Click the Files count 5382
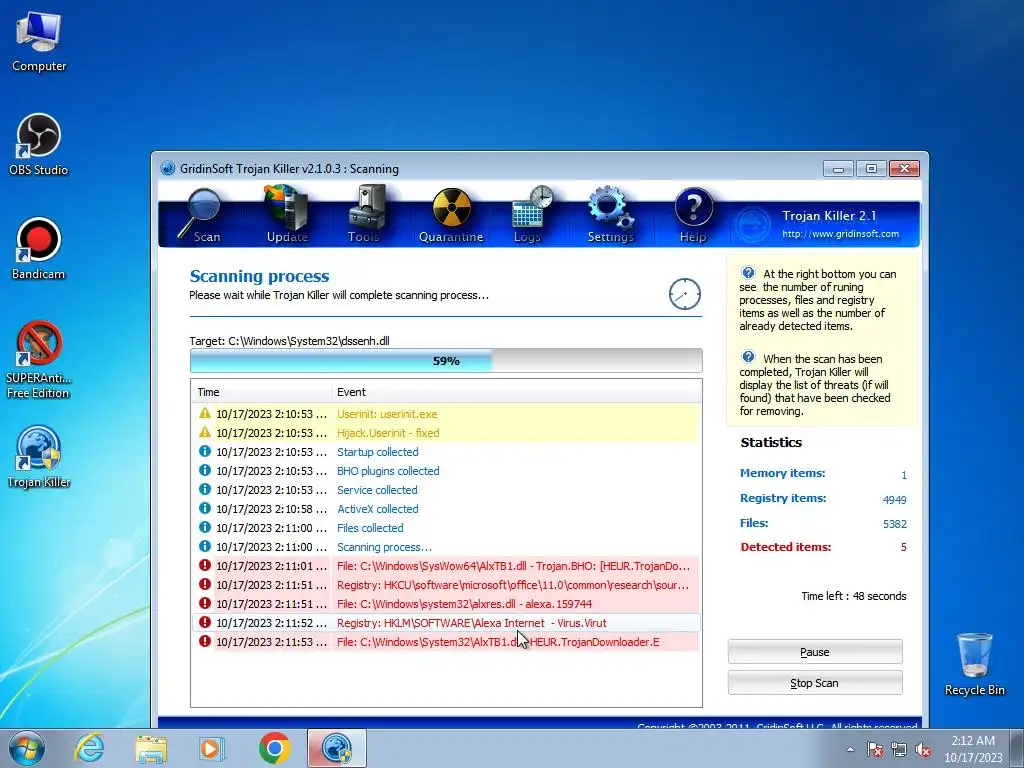 click(x=895, y=524)
